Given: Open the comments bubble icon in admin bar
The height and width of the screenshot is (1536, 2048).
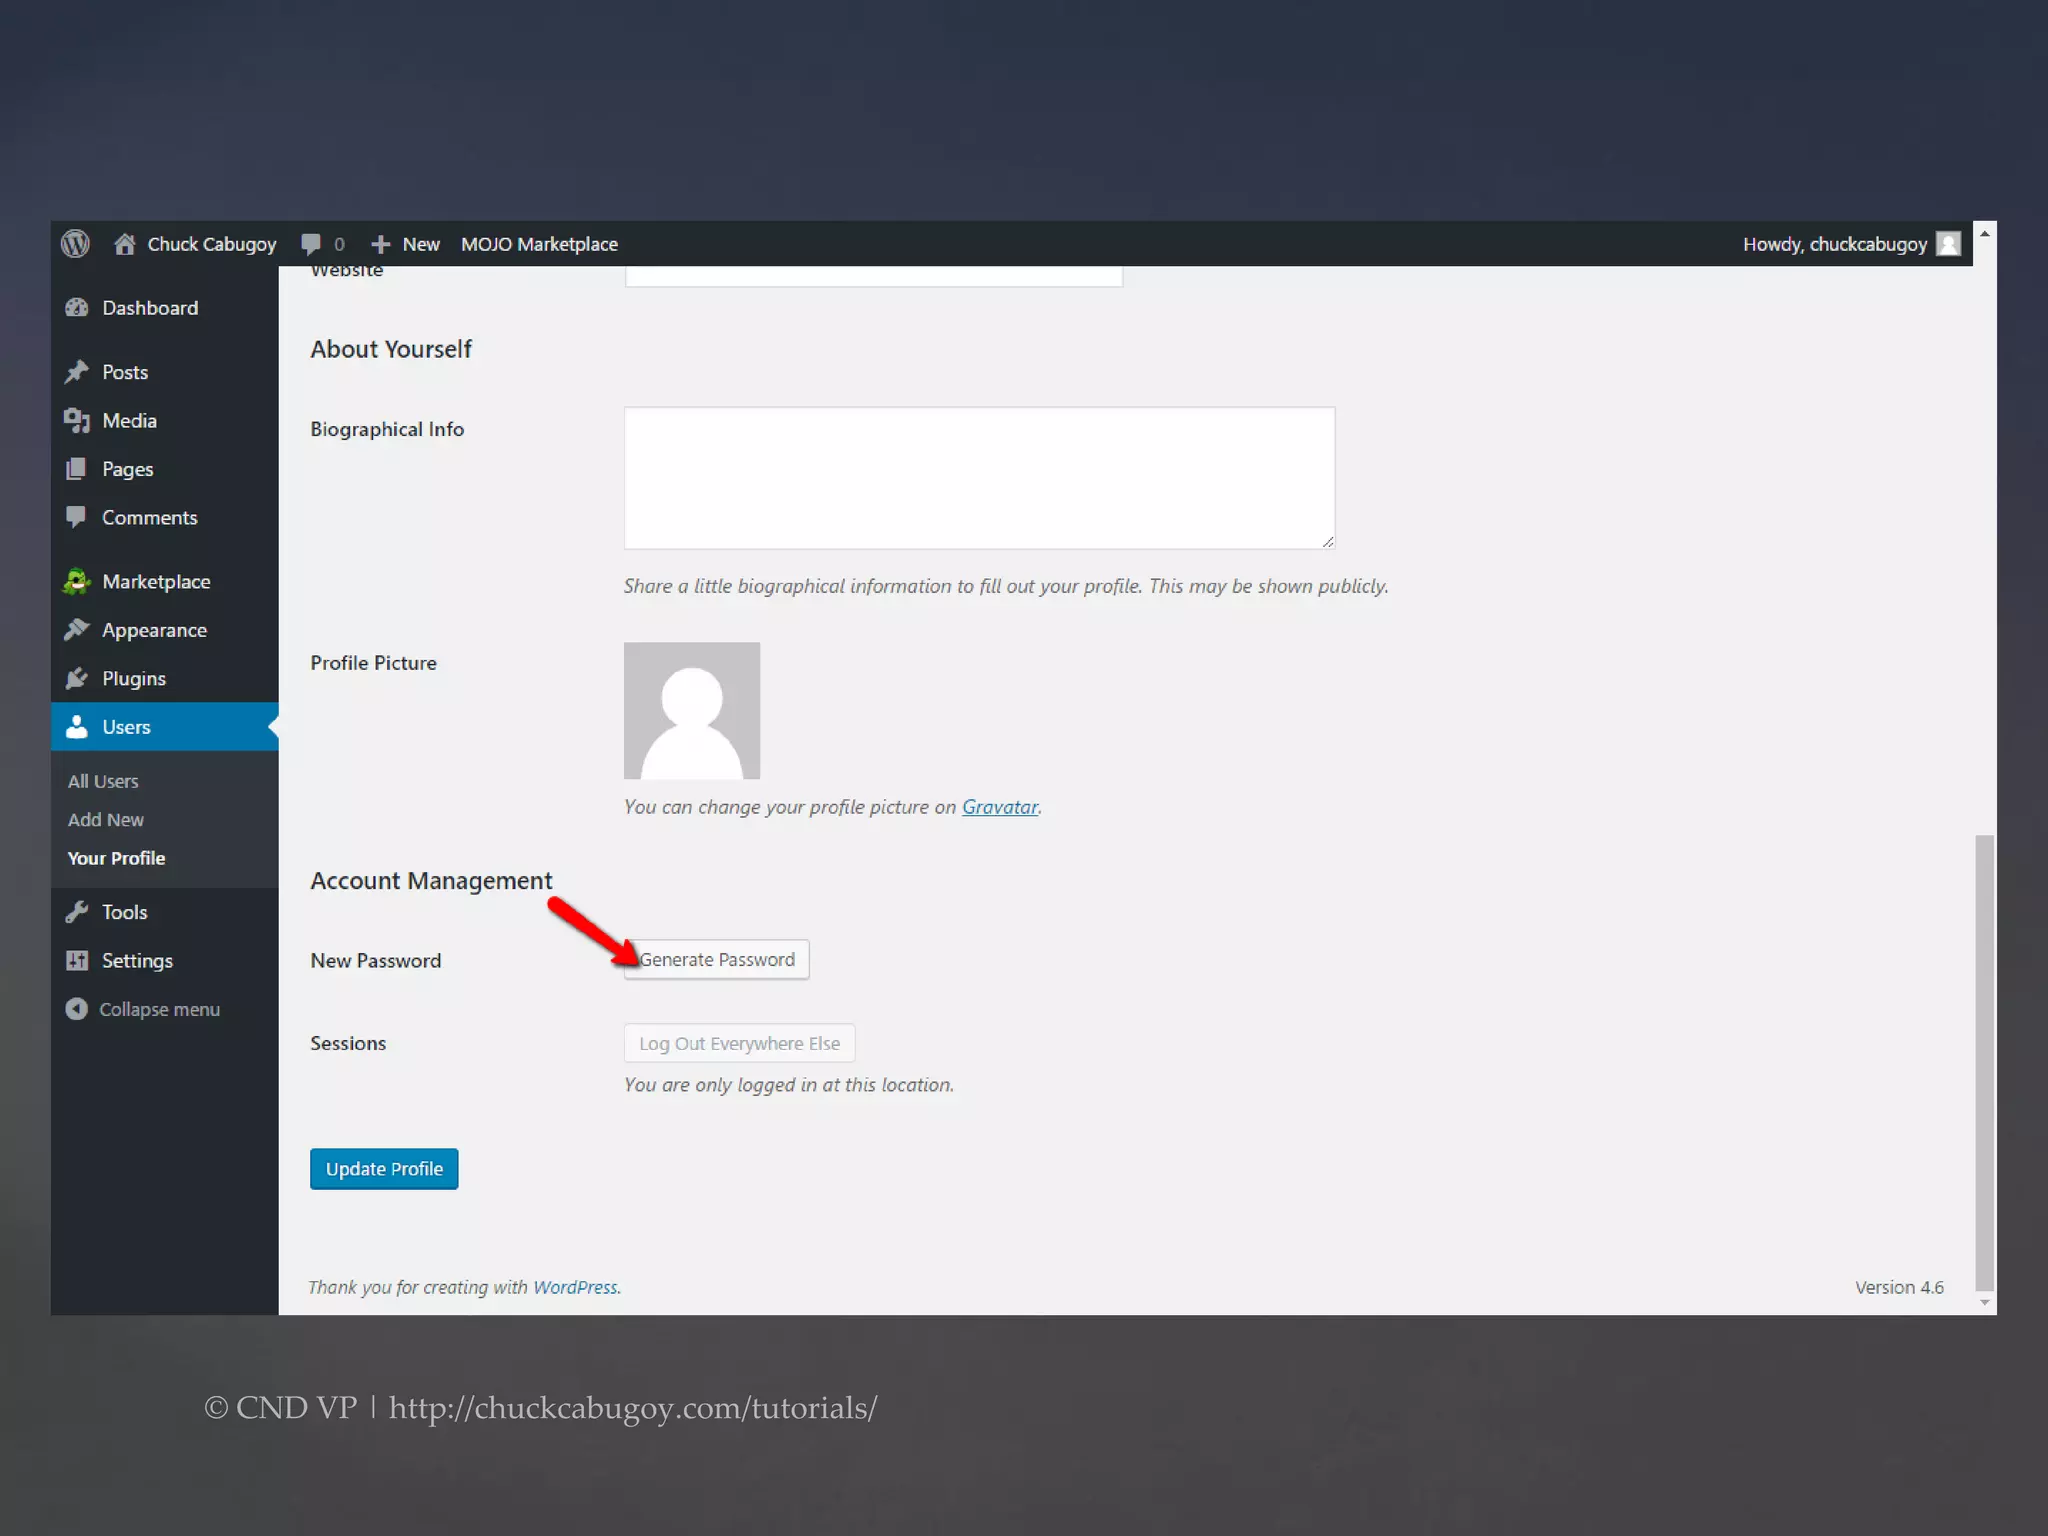Looking at the screenshot, I should click(x=311, y=244).
